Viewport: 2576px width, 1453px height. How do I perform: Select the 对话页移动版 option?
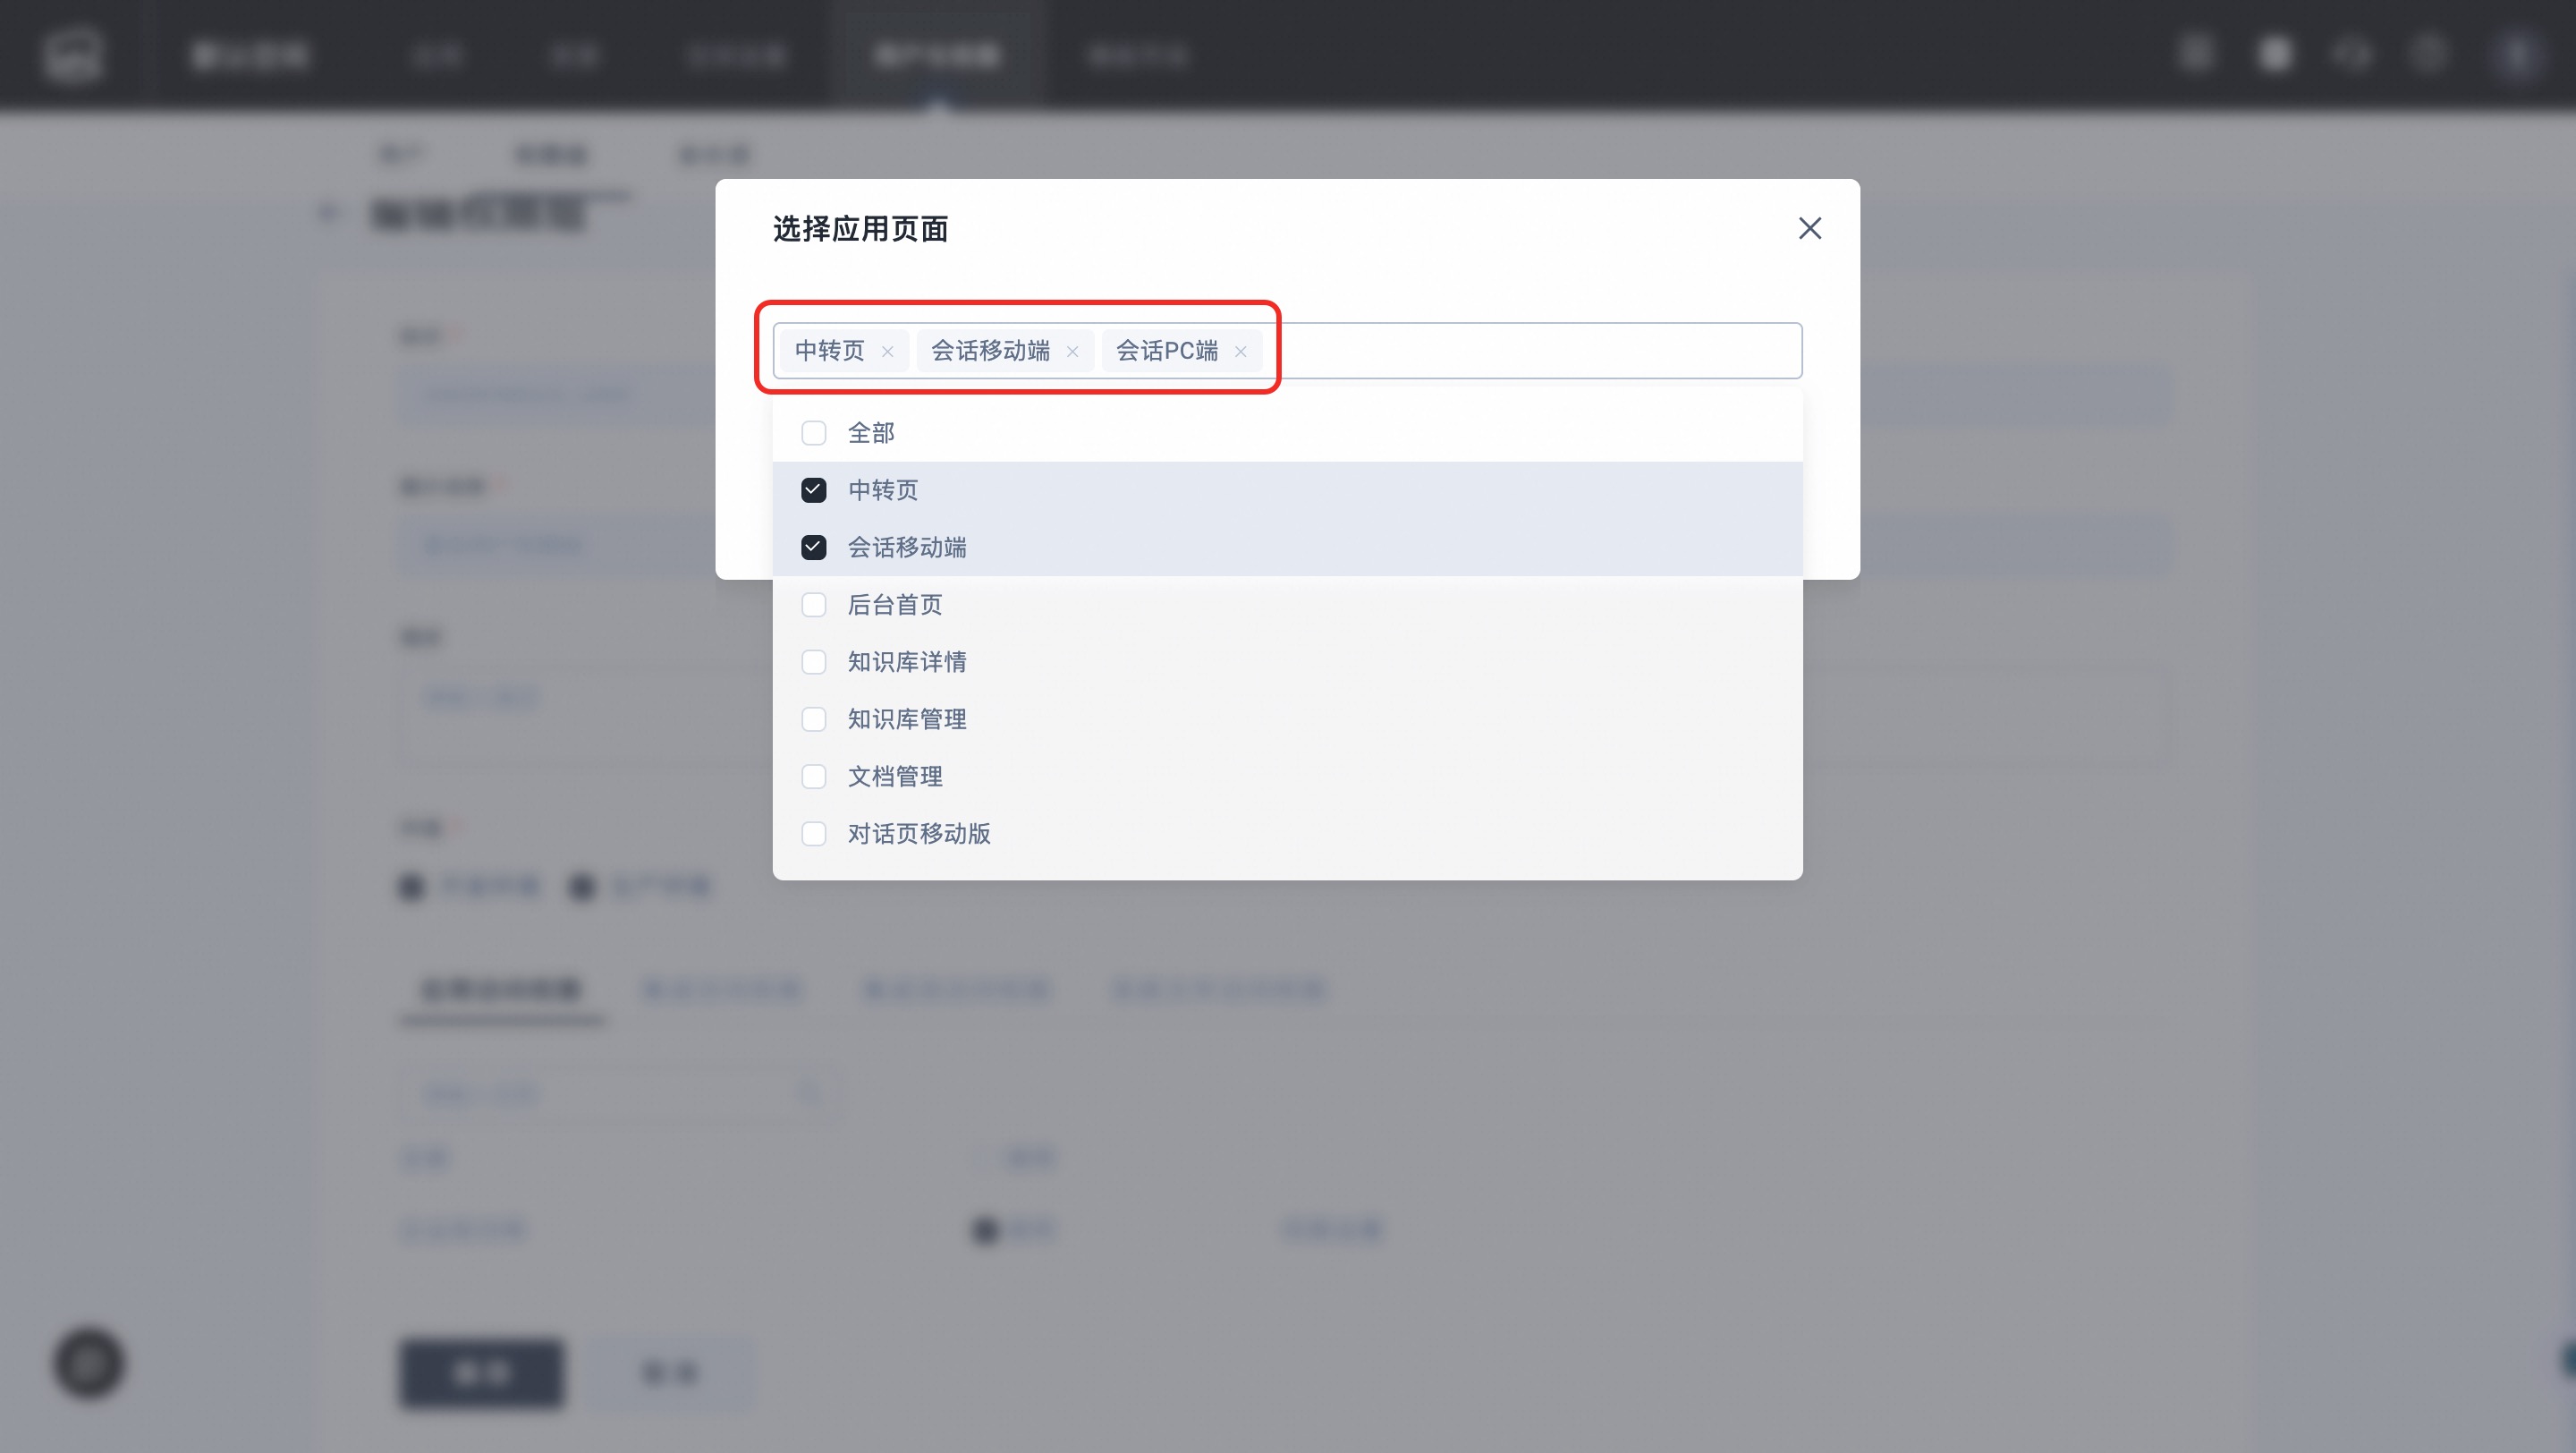[x=918, y=834]
